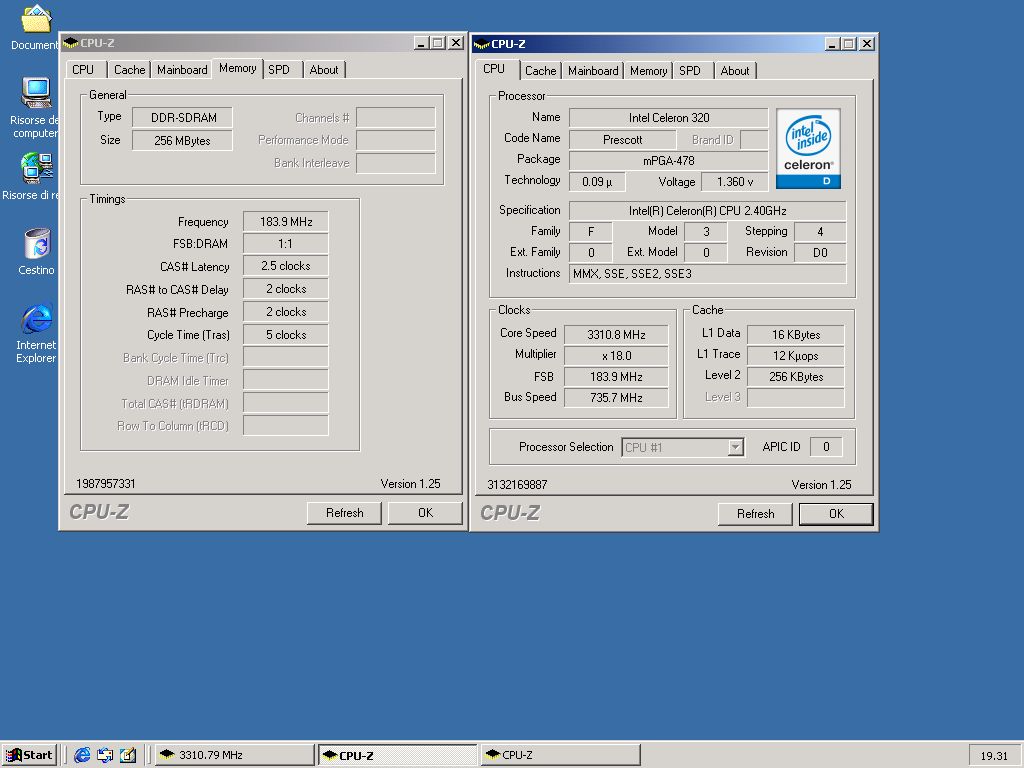Screen dimensions: 1024x768
Task: Click the Intel Inside Celeron D logo
Action: 808,149
